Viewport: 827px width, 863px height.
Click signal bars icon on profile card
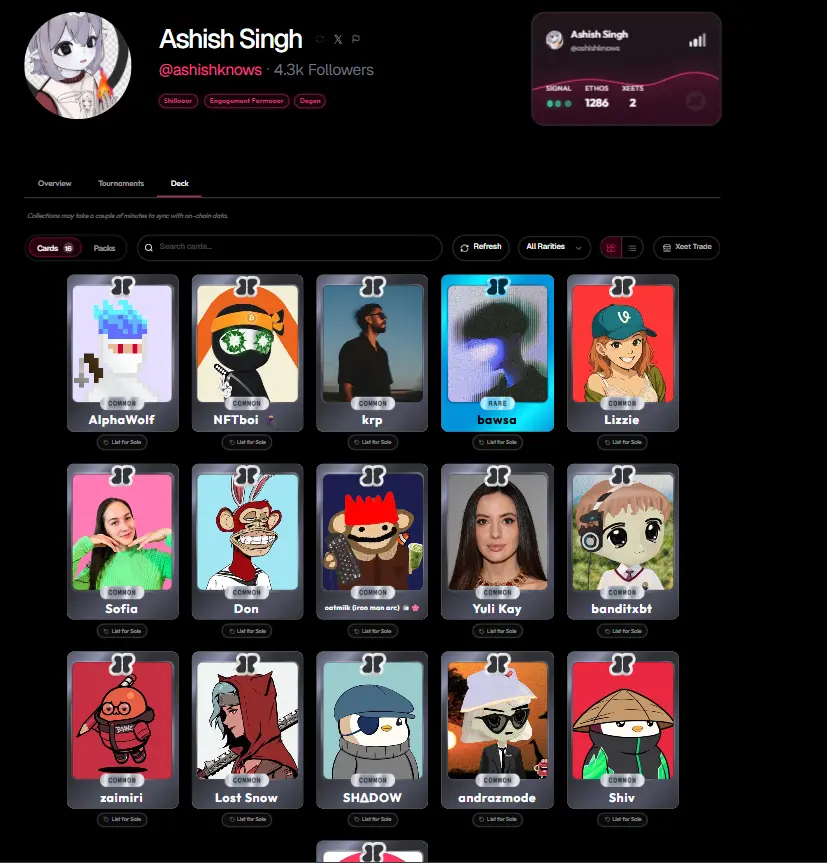coord(697,41)
